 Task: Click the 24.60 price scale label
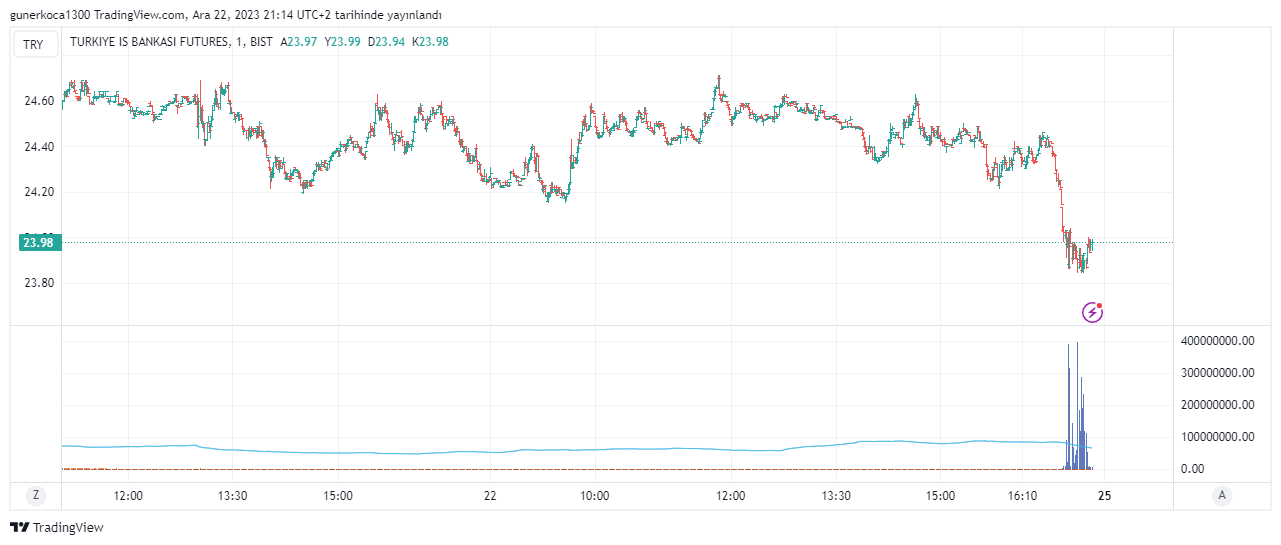click(x=38, y=101)
